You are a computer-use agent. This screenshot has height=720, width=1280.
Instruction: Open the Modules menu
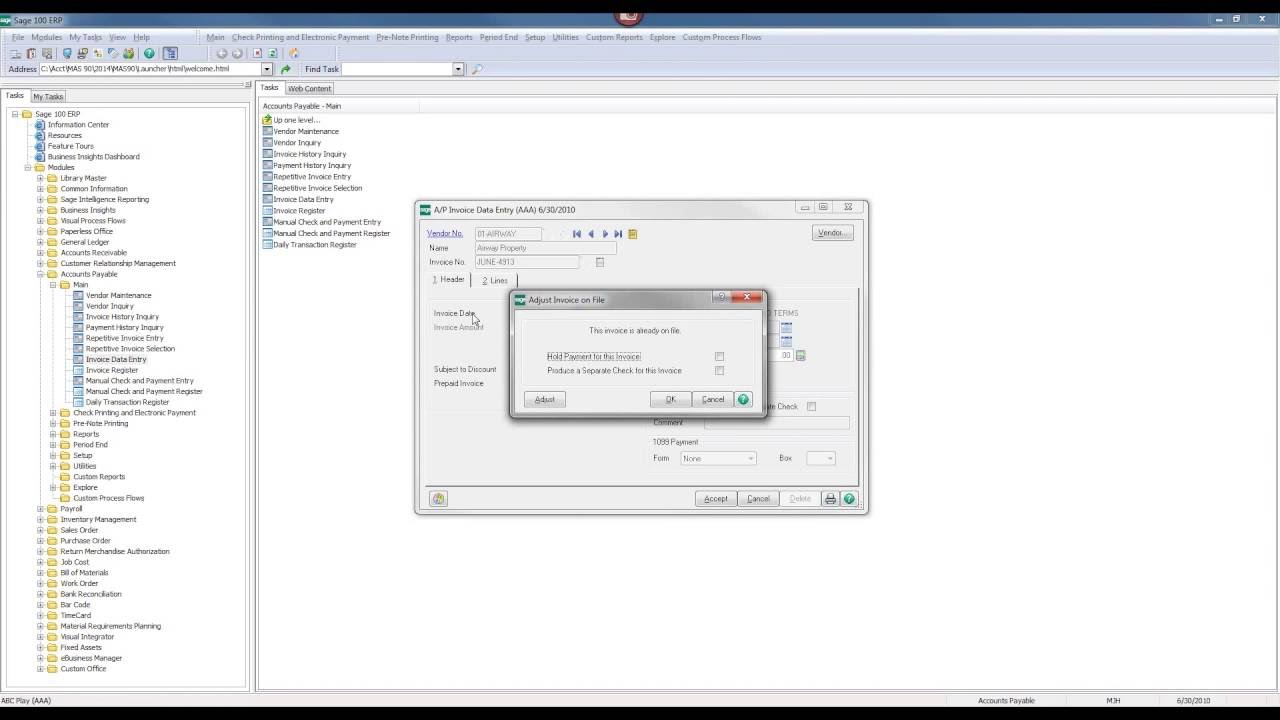[x=46, y=37]
